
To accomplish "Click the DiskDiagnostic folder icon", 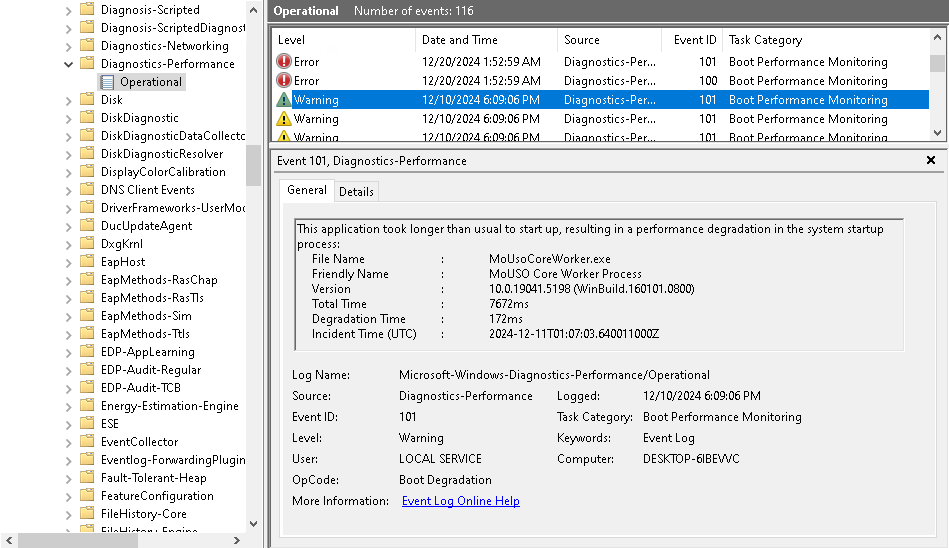I will click(87, 117).
